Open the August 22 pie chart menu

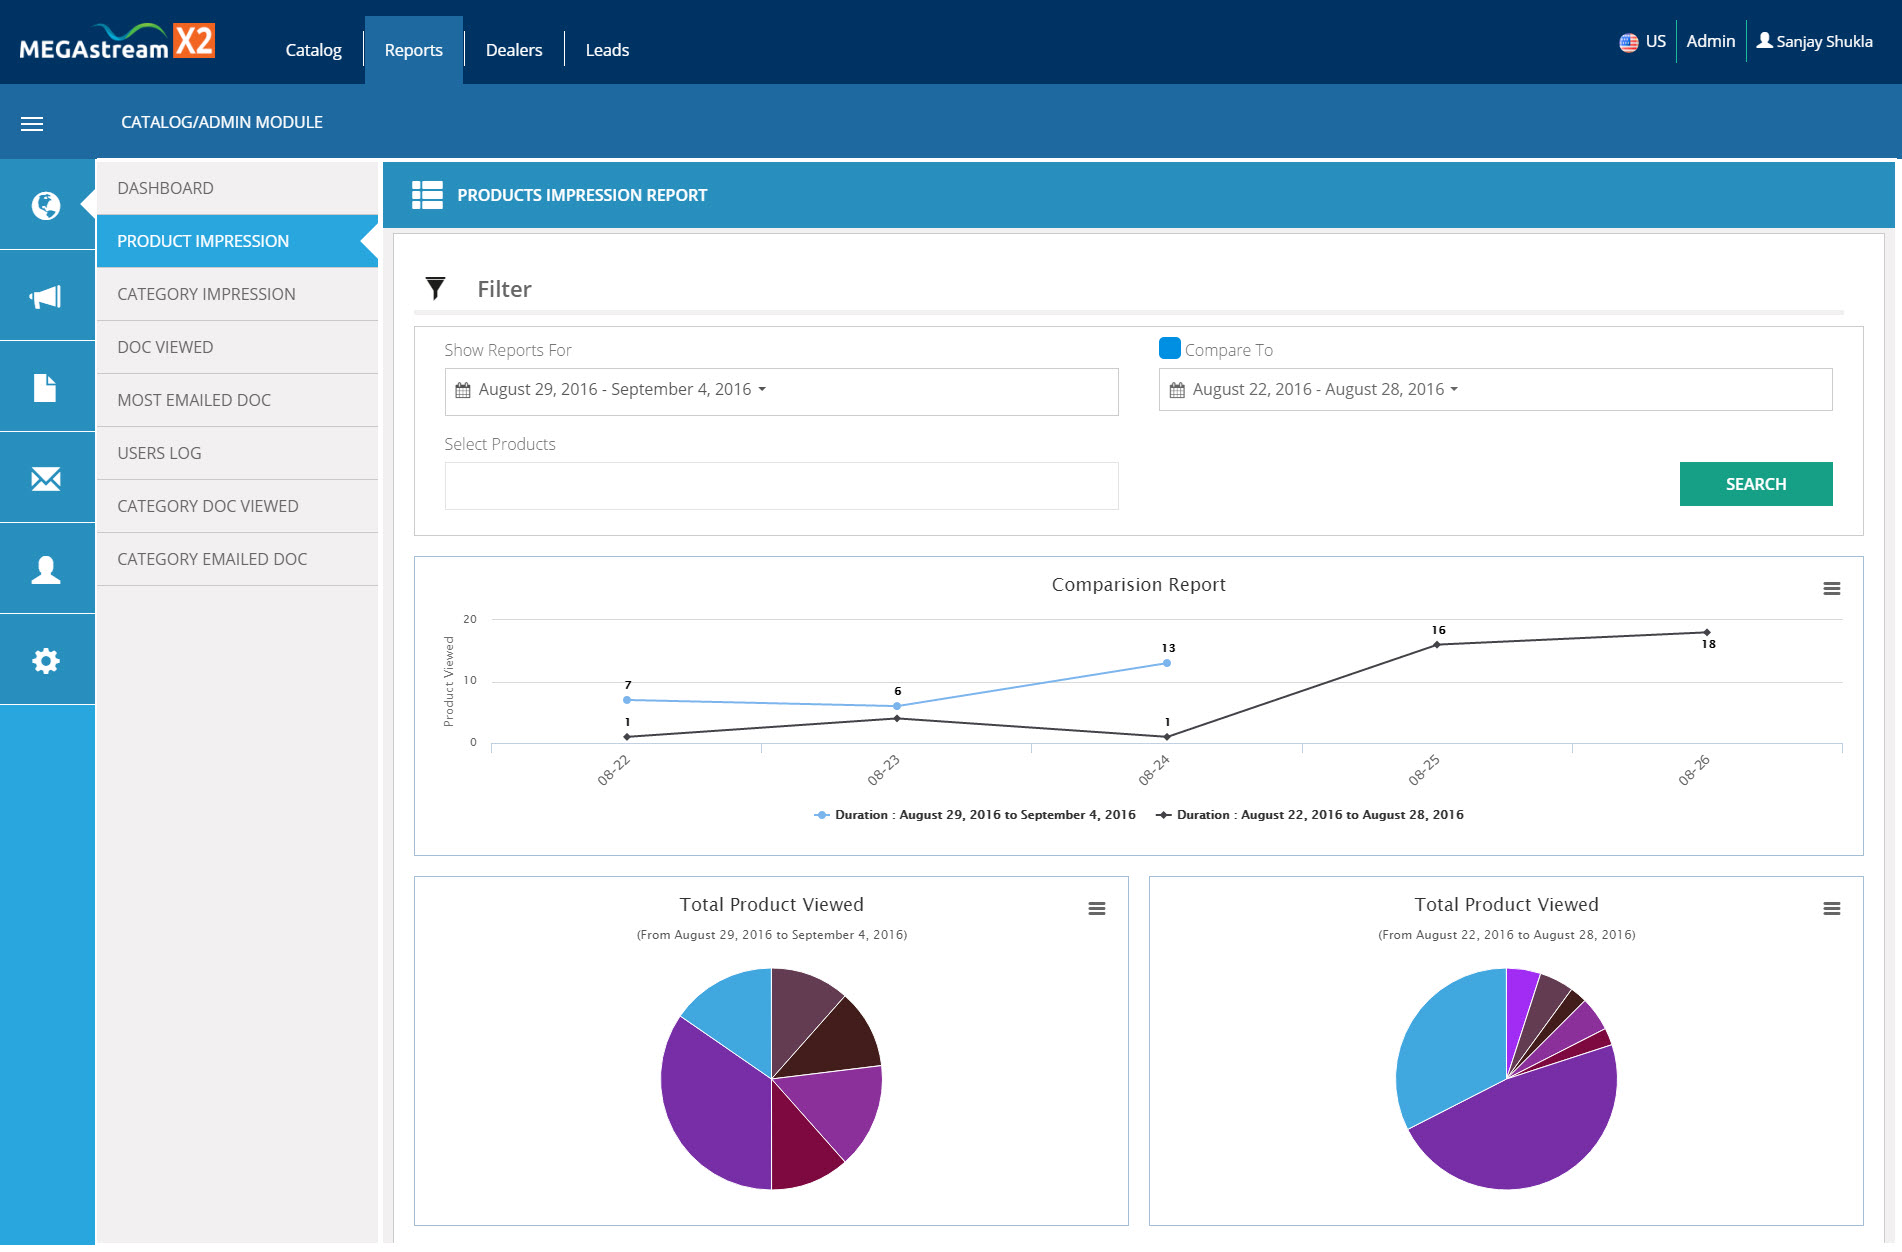(x=1832, y=909)
